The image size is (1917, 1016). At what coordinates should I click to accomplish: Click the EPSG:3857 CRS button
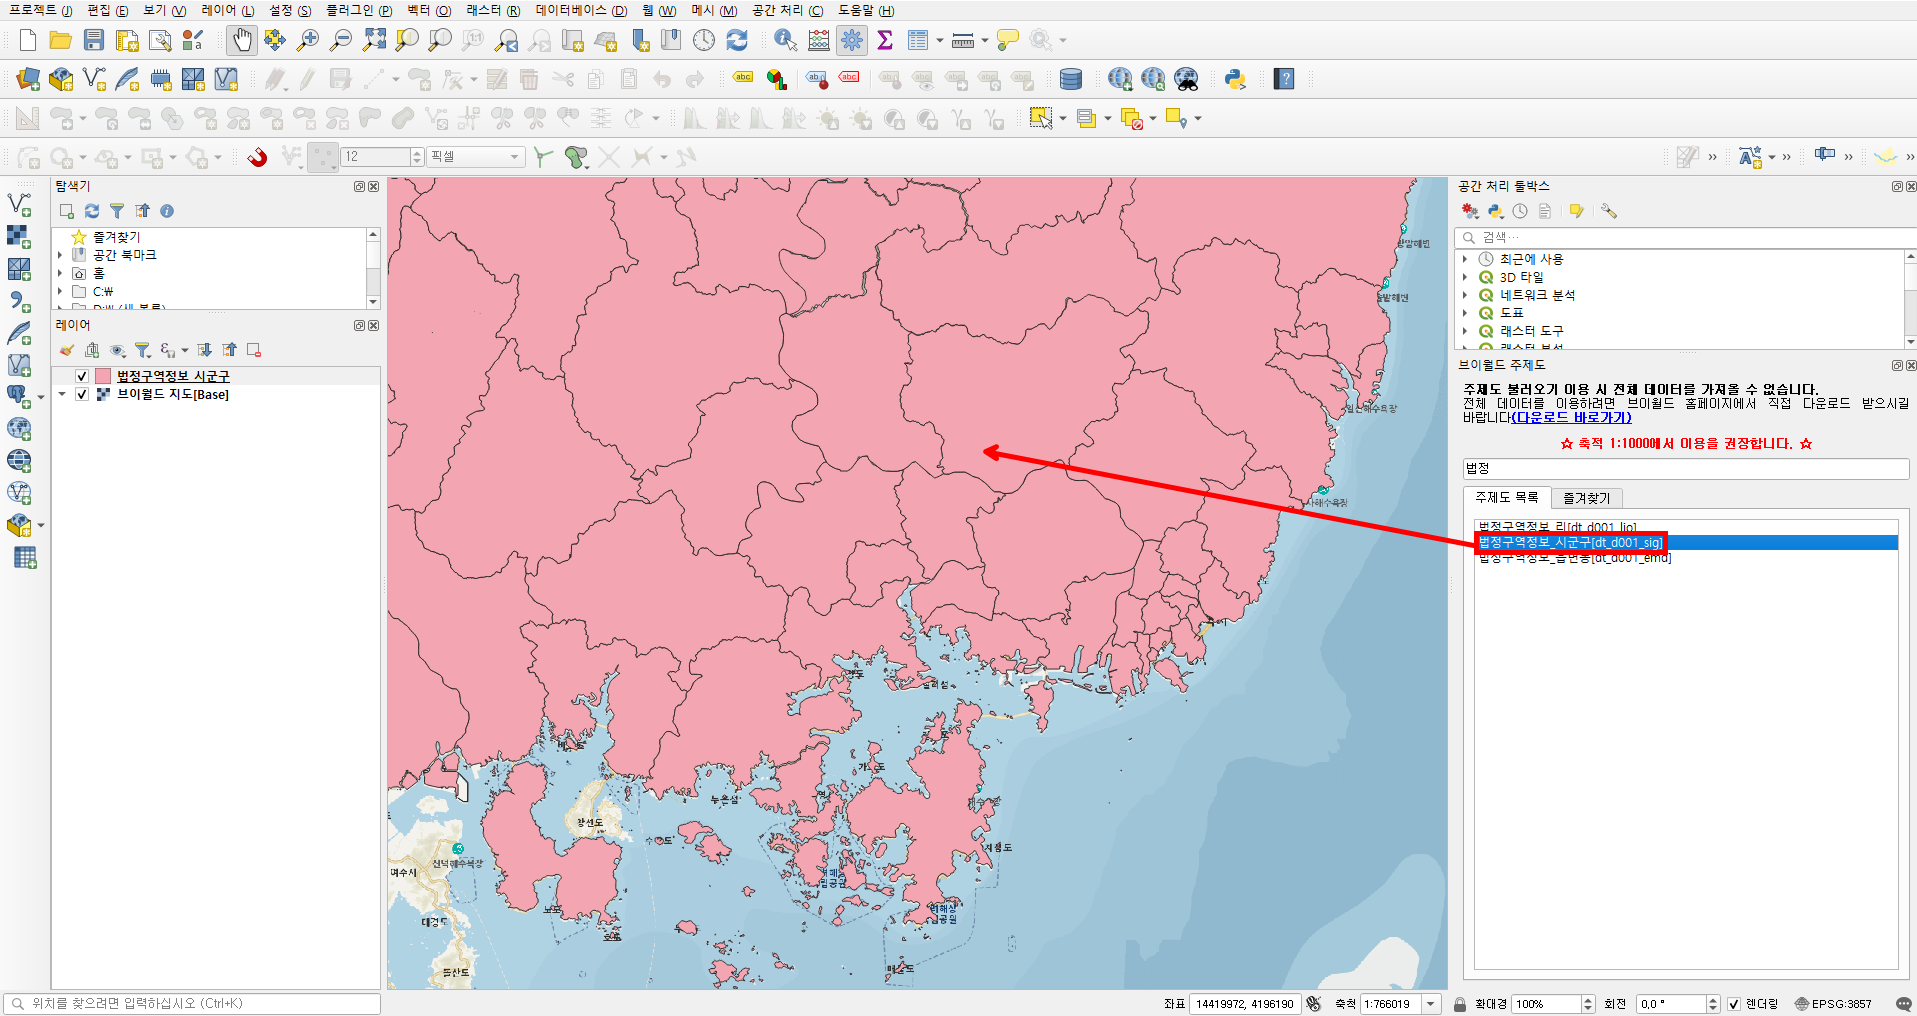(1833, 1004)
